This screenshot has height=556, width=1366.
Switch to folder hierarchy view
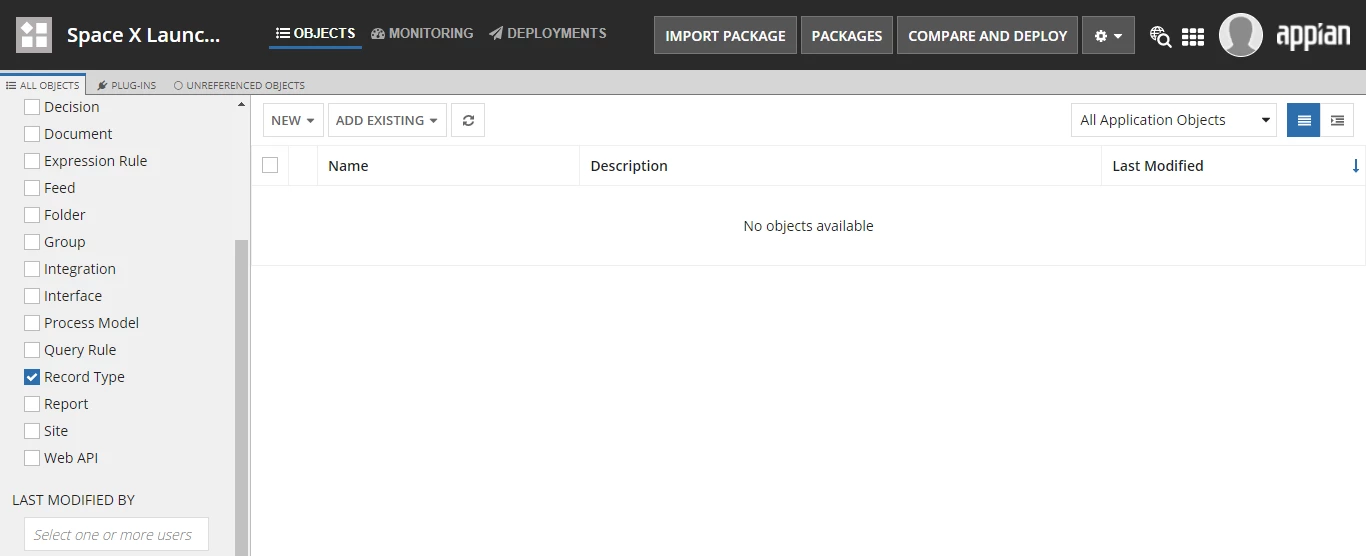1337,120
